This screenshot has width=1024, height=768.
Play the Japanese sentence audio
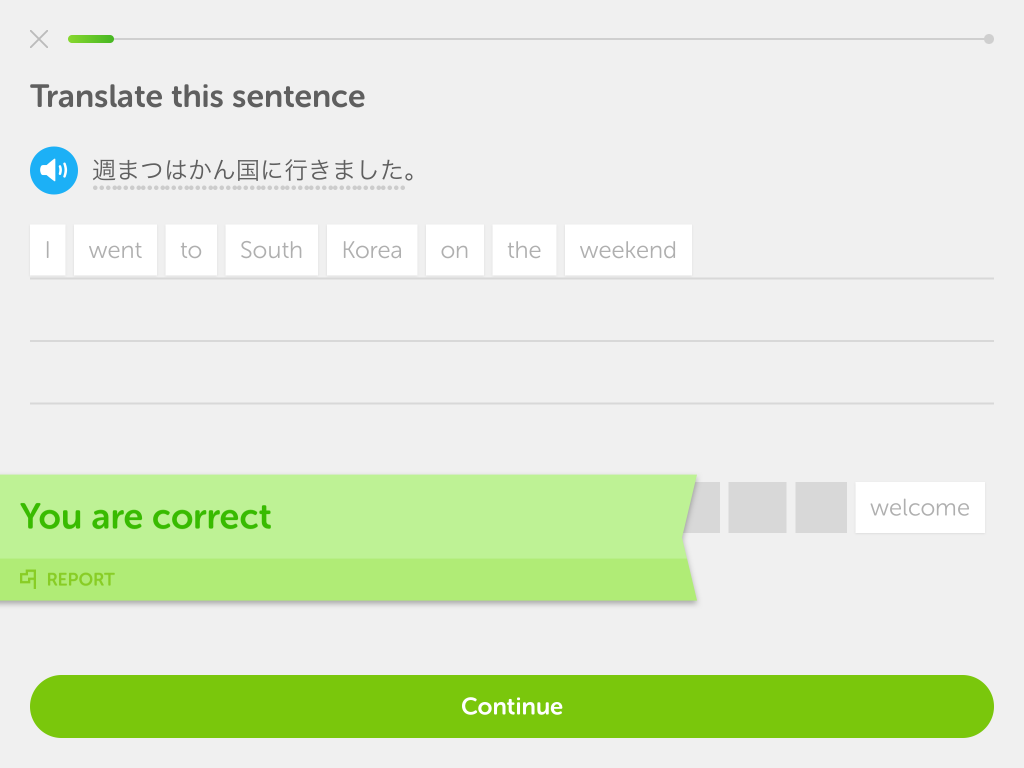54,170
